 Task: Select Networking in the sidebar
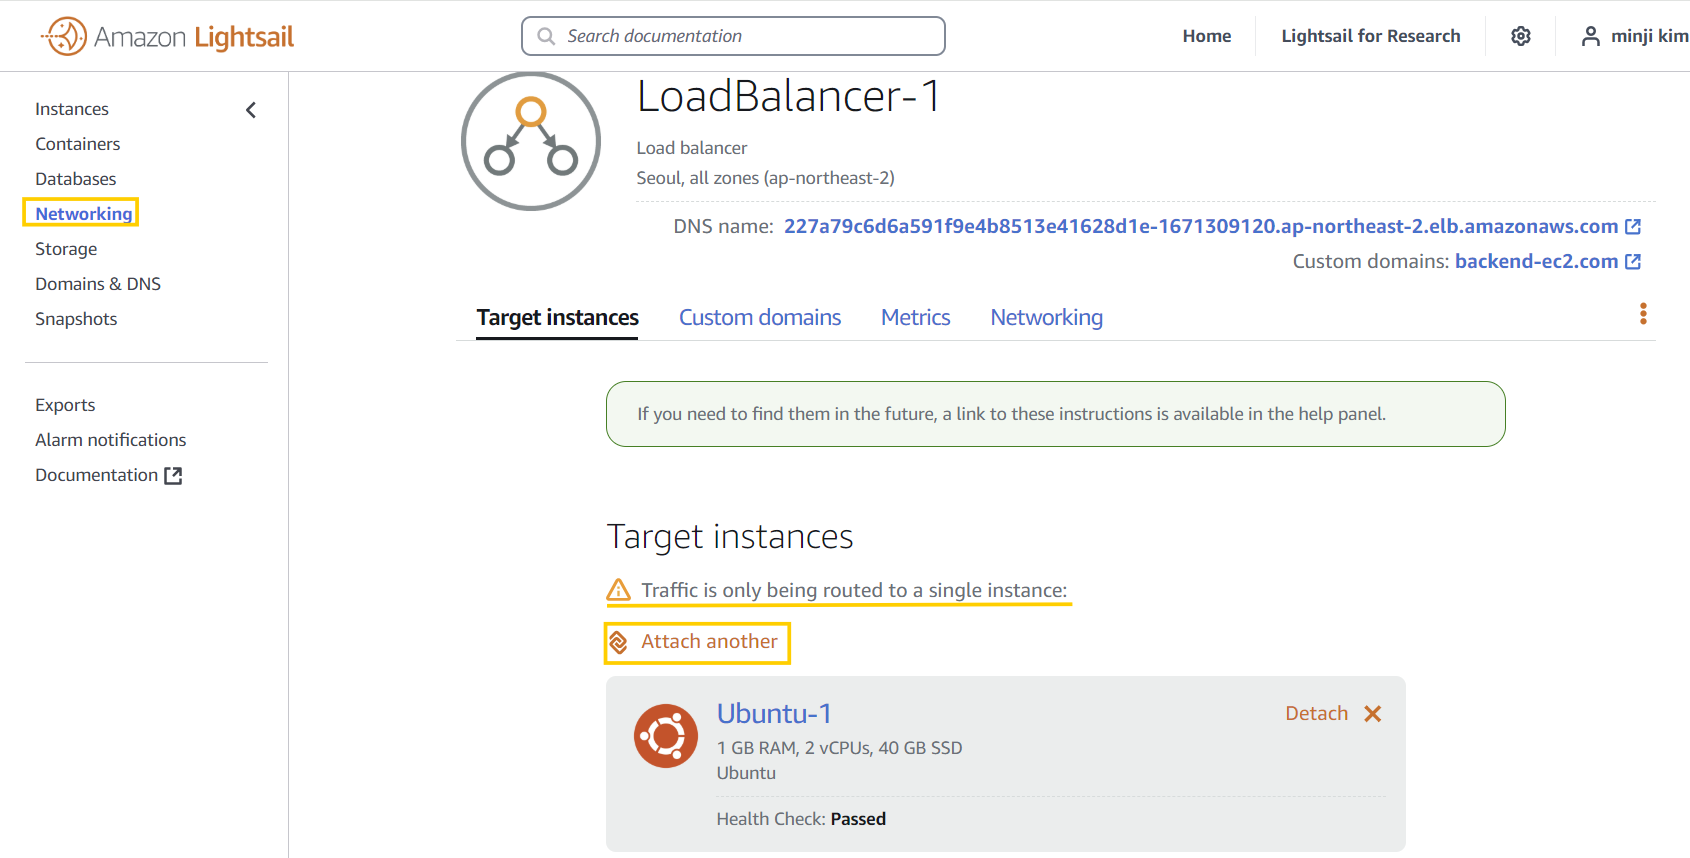point(84,214)
